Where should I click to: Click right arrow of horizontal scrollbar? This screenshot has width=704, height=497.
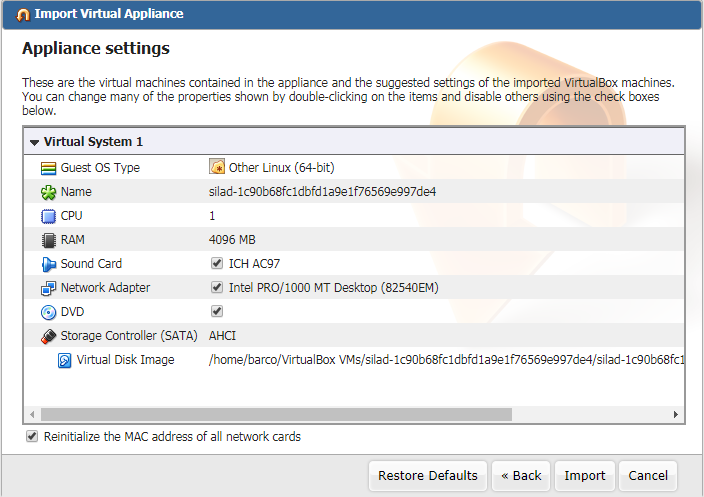(675, 414)
